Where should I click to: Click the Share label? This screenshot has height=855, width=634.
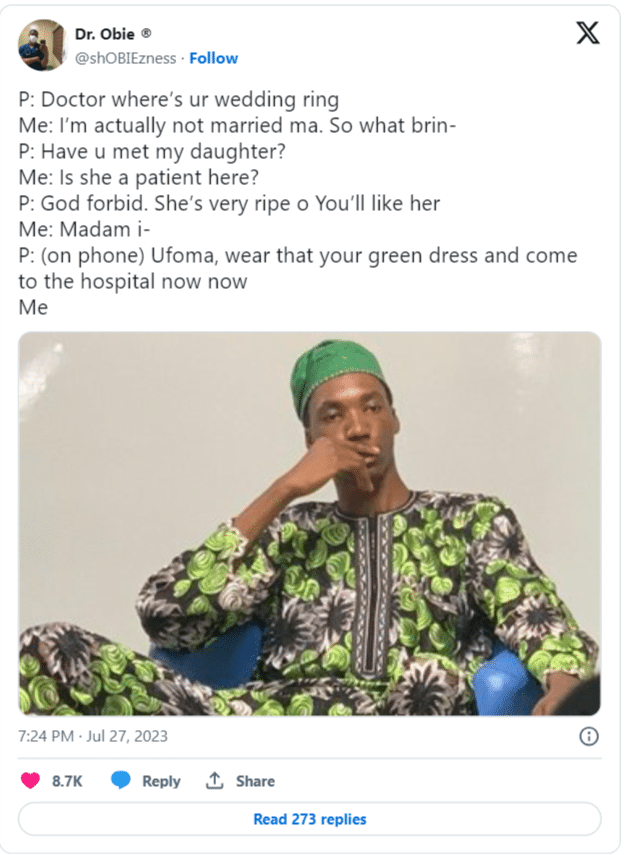coord(255,781)
